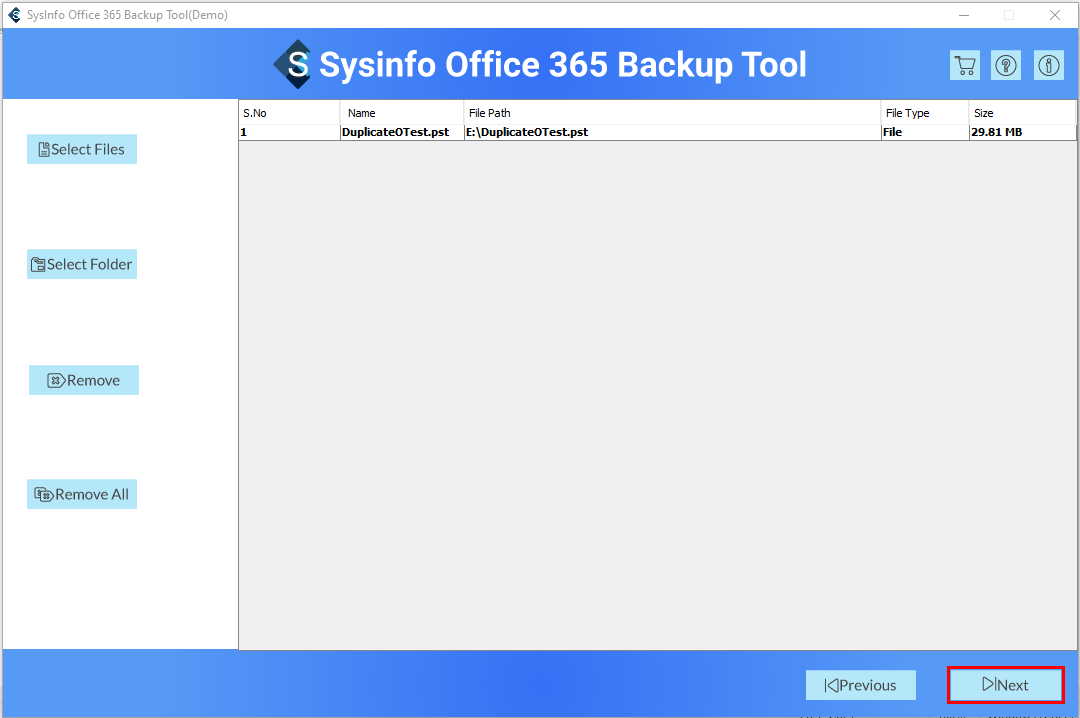Click the Select Files button
1080x718 pixels.
click(x=82, y=149)
